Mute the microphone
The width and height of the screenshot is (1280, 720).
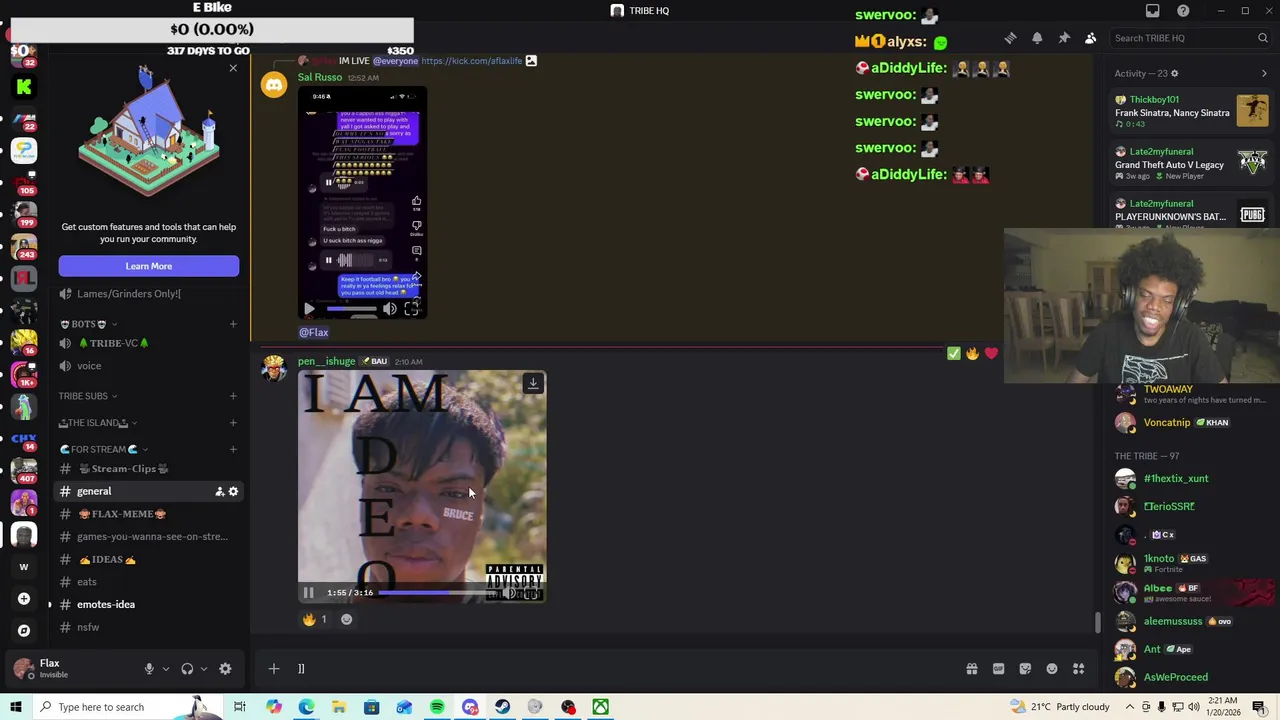[x=149, y=669]
